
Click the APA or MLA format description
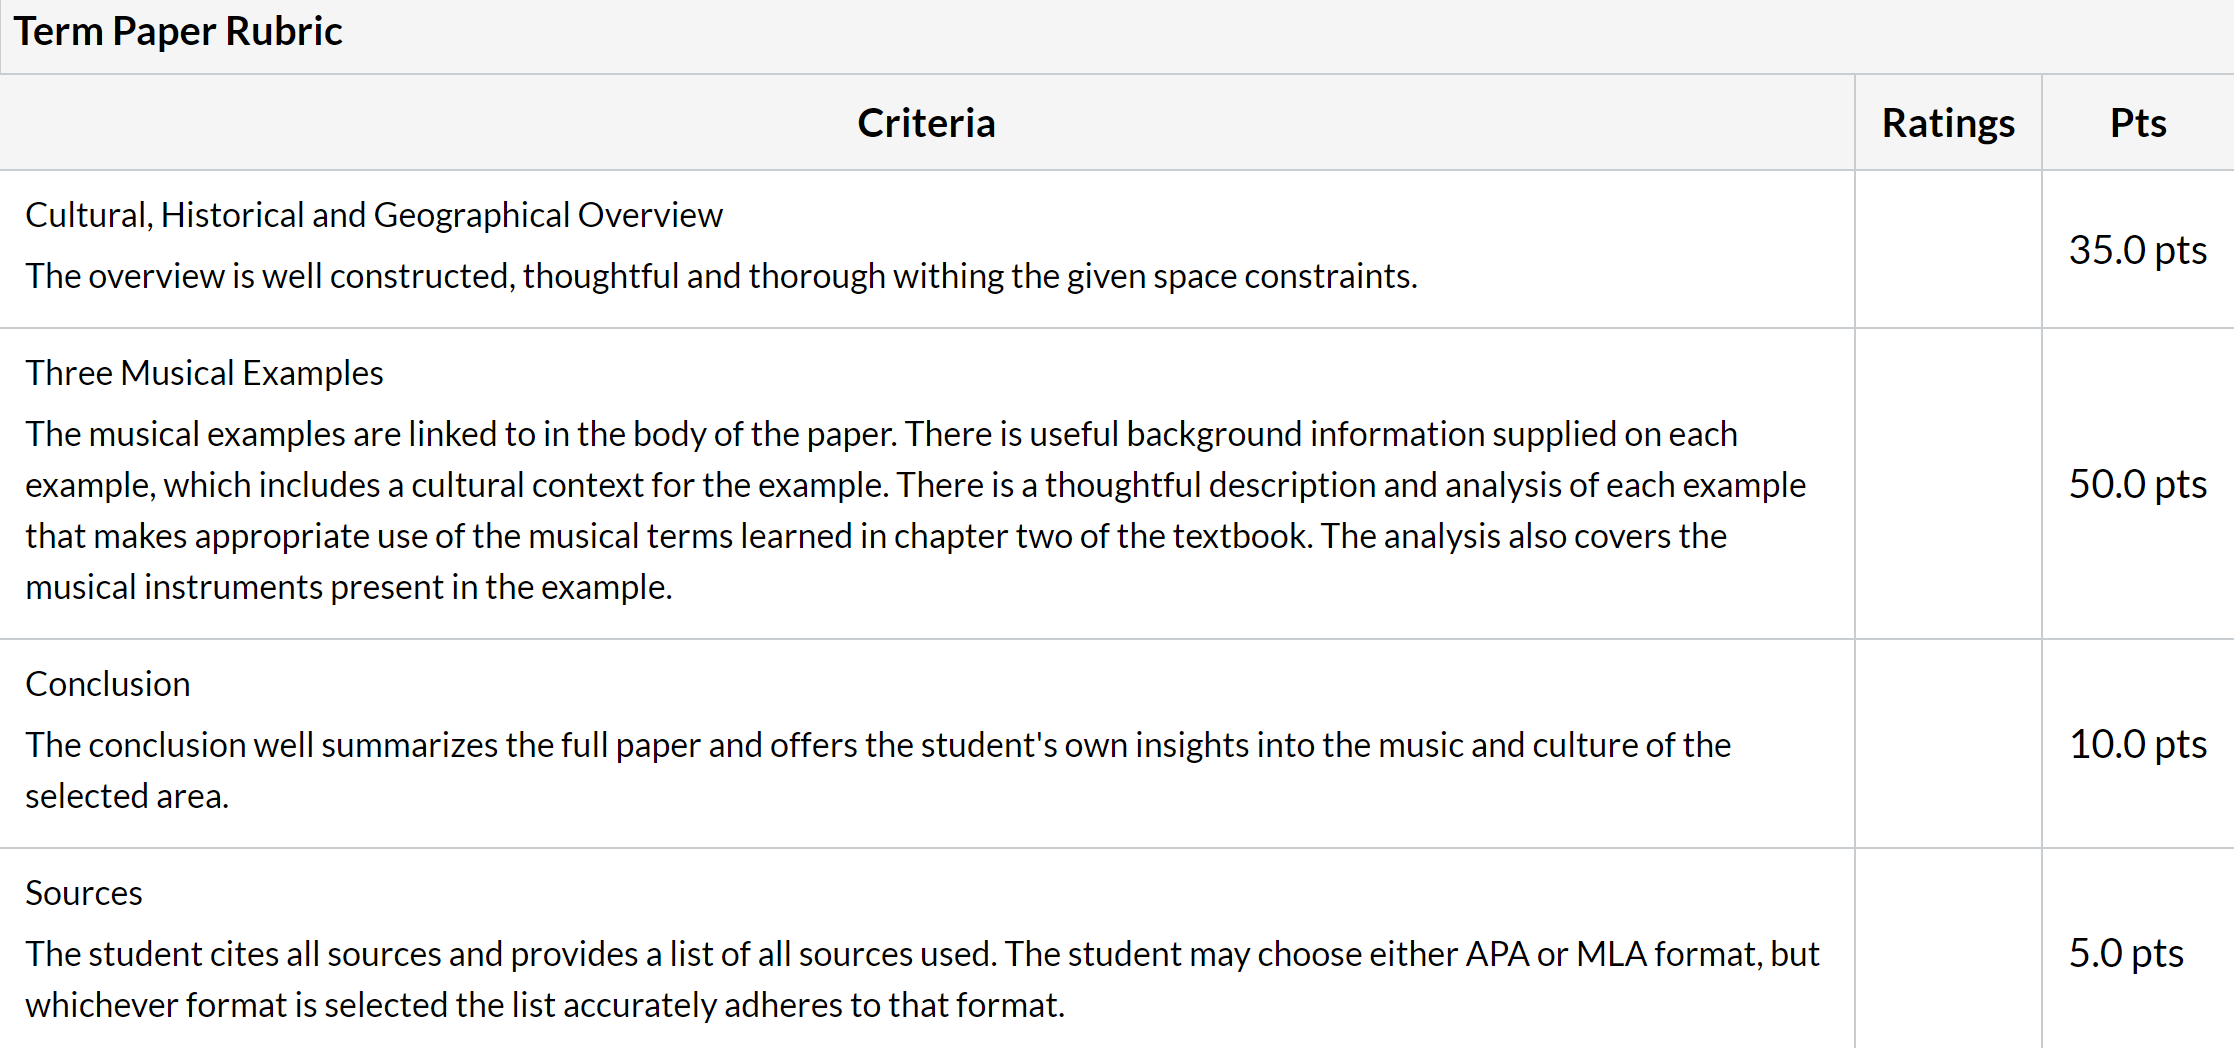(x=922, y=979)
